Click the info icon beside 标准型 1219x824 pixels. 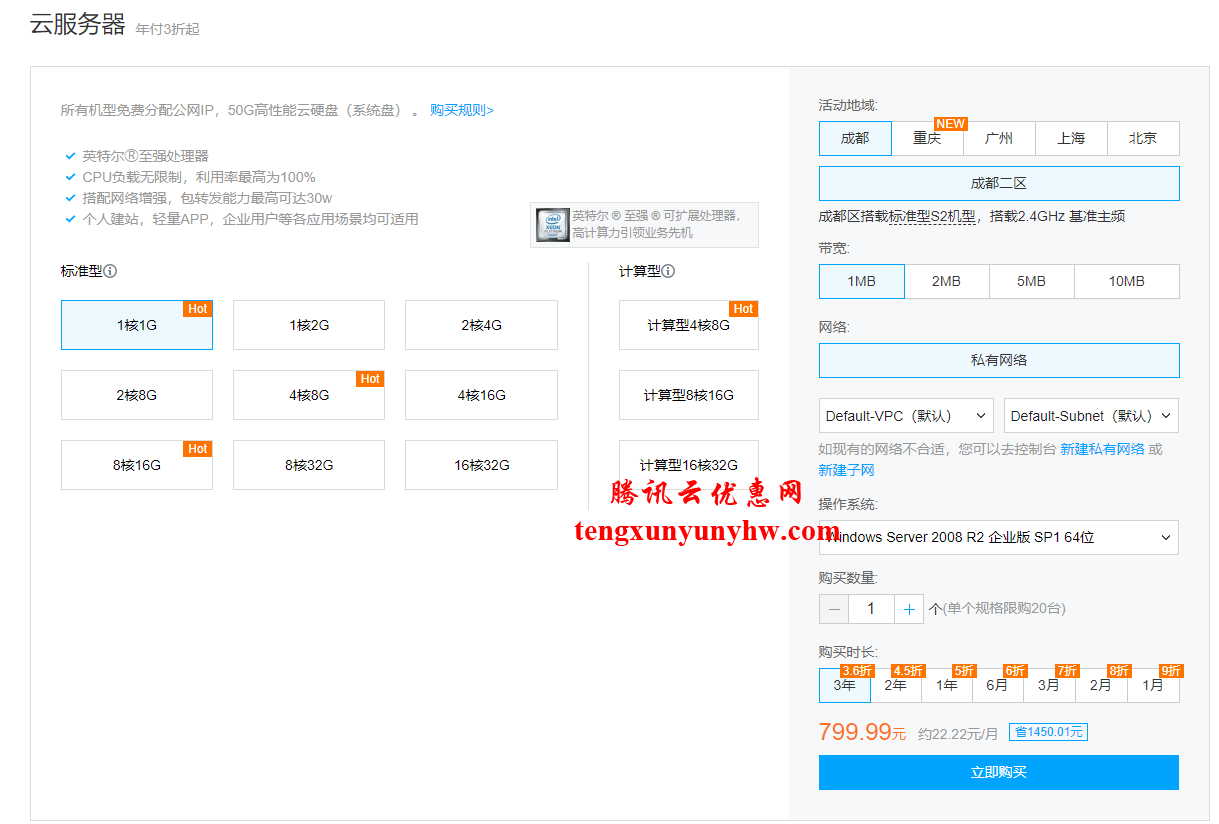pos(111,271)
